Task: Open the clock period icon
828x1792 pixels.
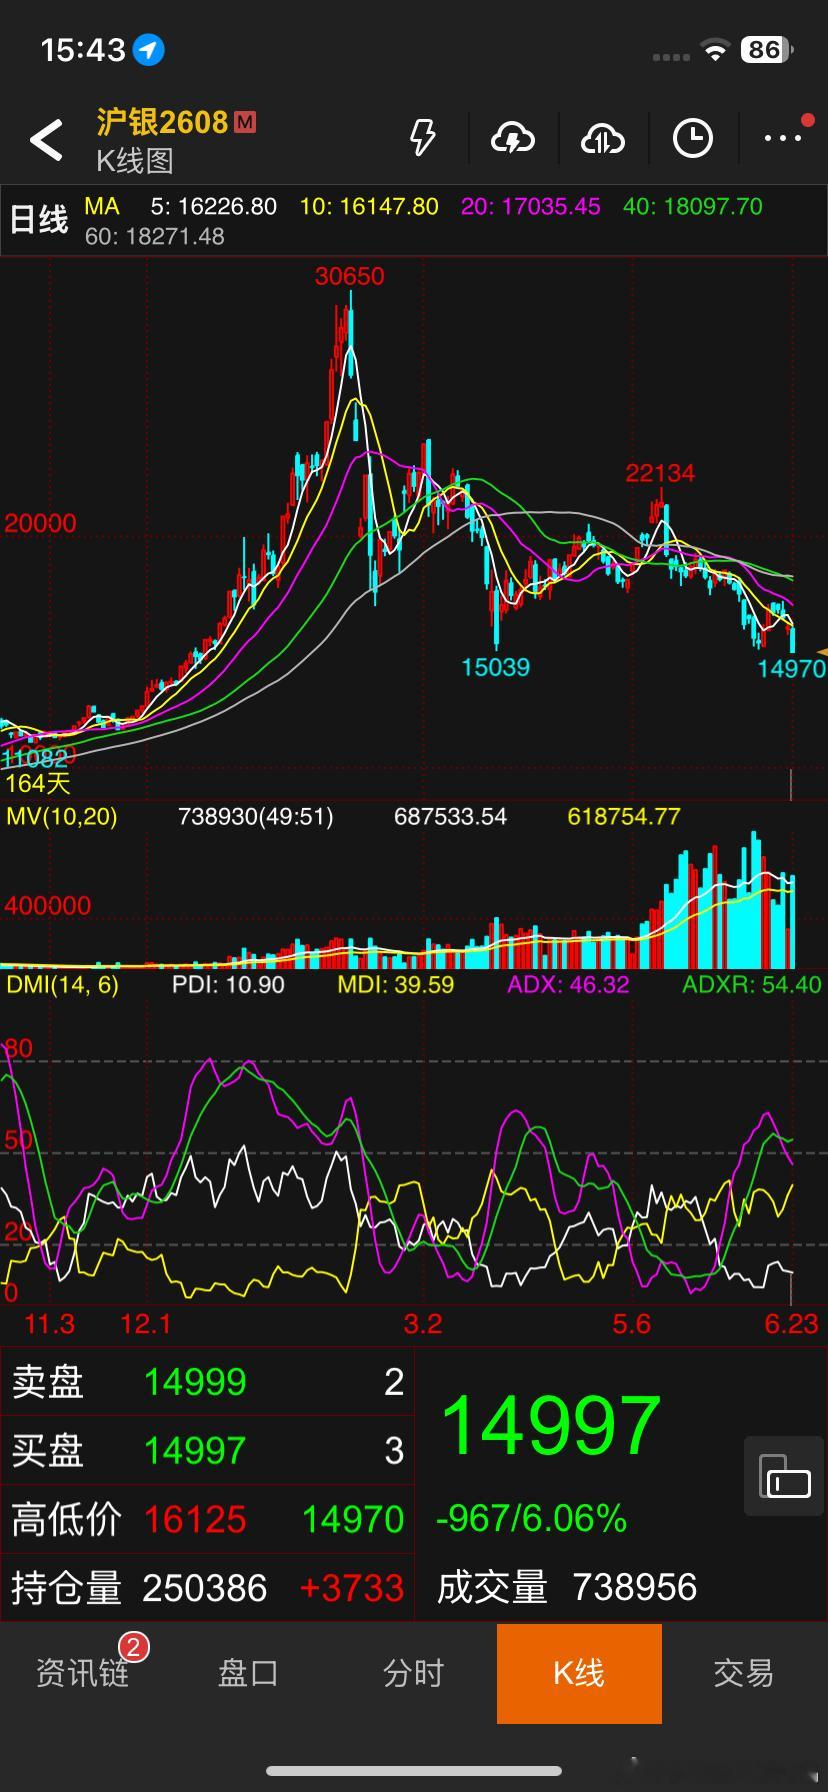Action: [x=692, y=139]
